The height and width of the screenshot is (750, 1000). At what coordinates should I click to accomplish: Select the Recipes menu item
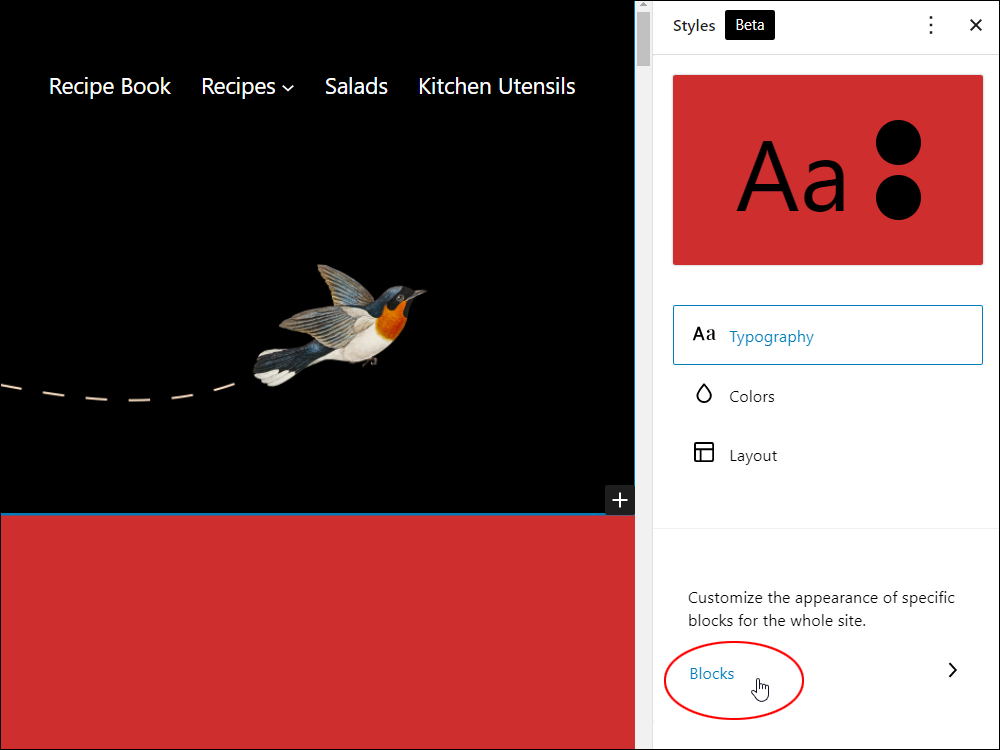click(239, 87)
